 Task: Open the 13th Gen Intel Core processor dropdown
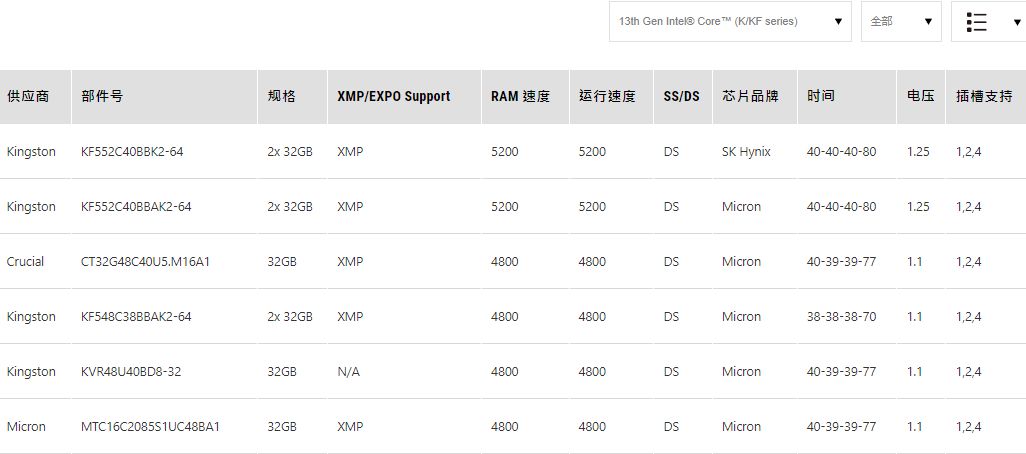(730, 21)
